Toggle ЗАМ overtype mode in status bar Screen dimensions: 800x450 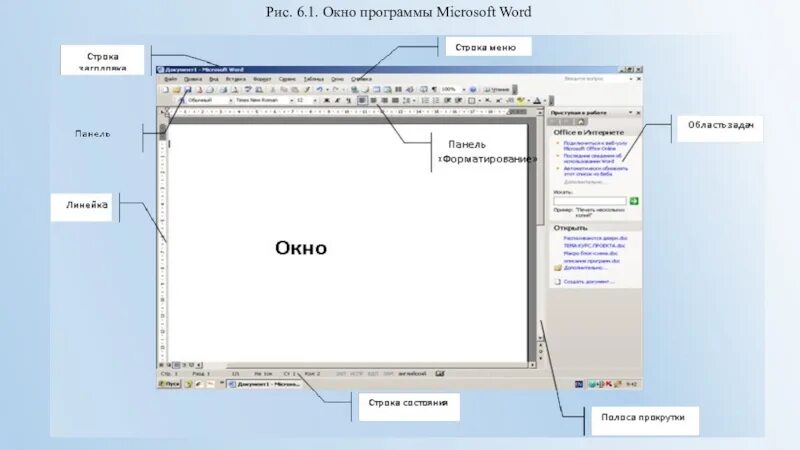pos(388,373)
